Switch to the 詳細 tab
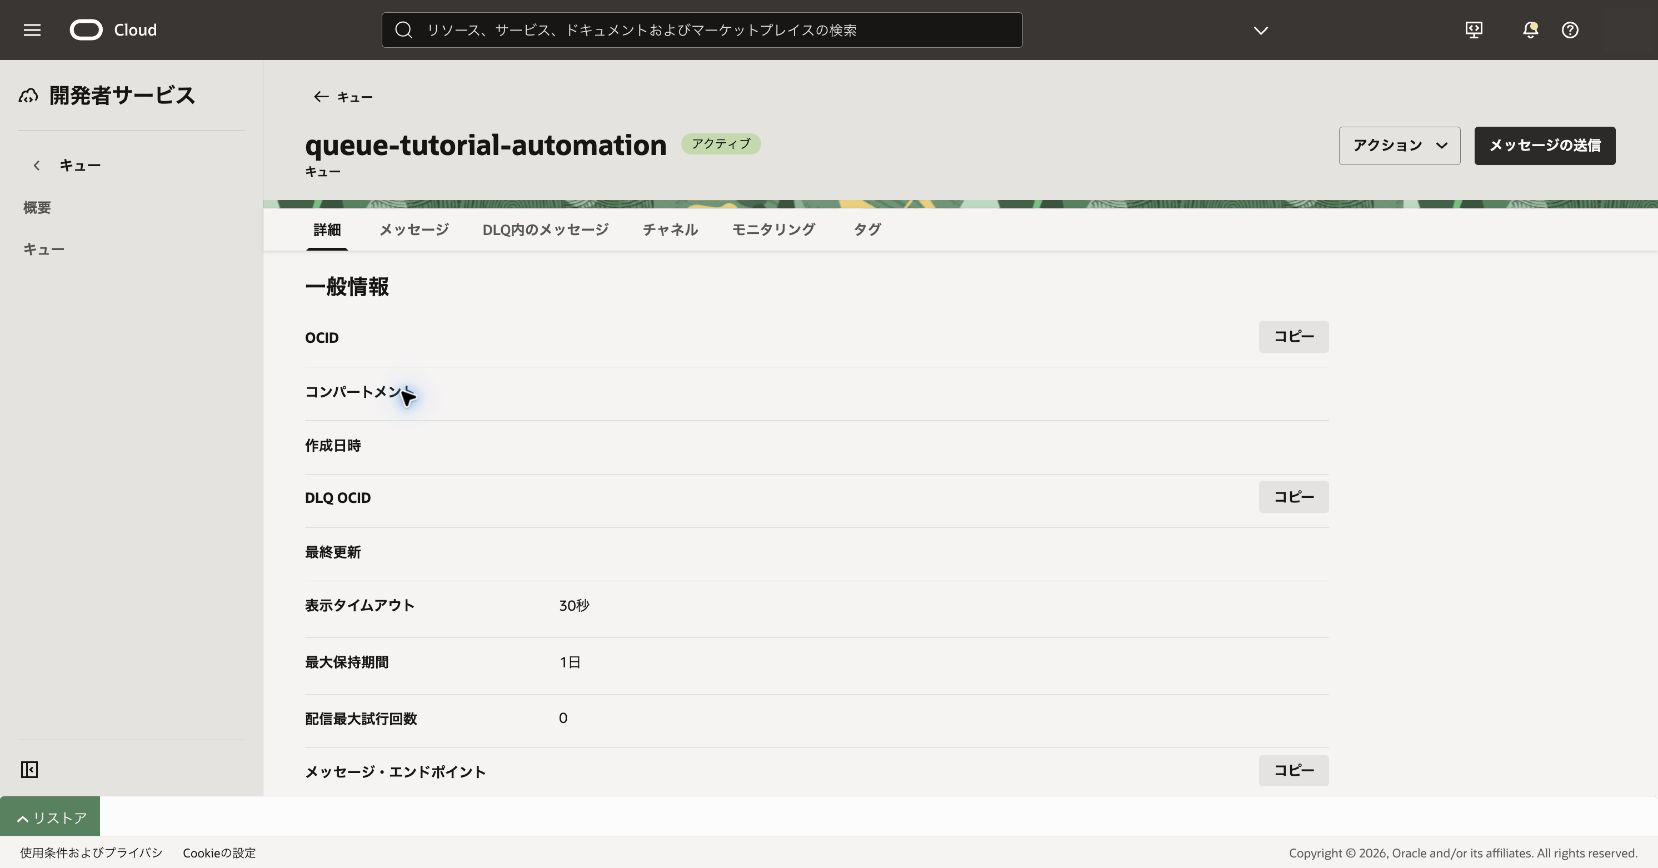The width and height of the screenshot is (1658, 868). (x=327, y=230)
